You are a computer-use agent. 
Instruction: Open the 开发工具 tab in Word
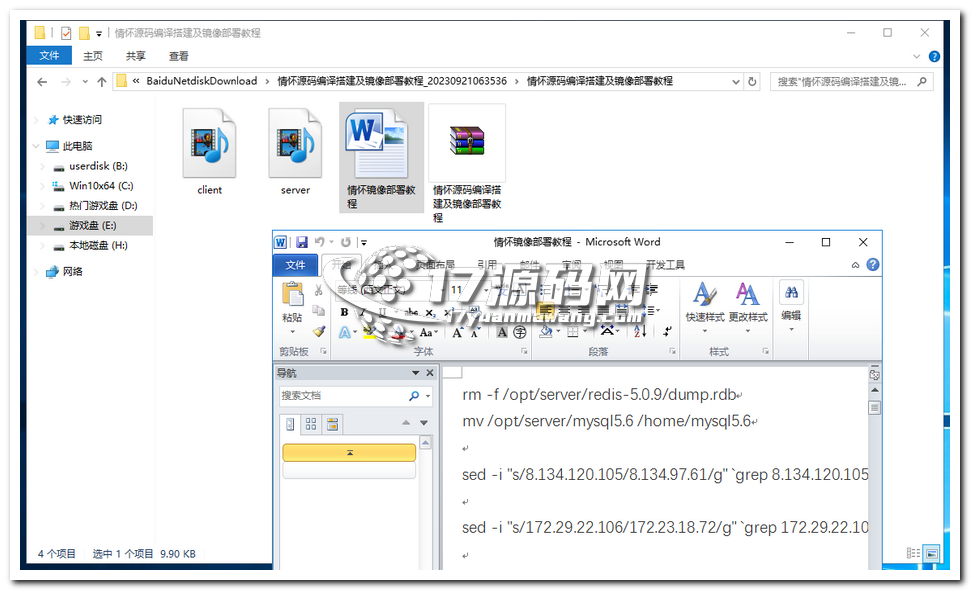(665, 265)
